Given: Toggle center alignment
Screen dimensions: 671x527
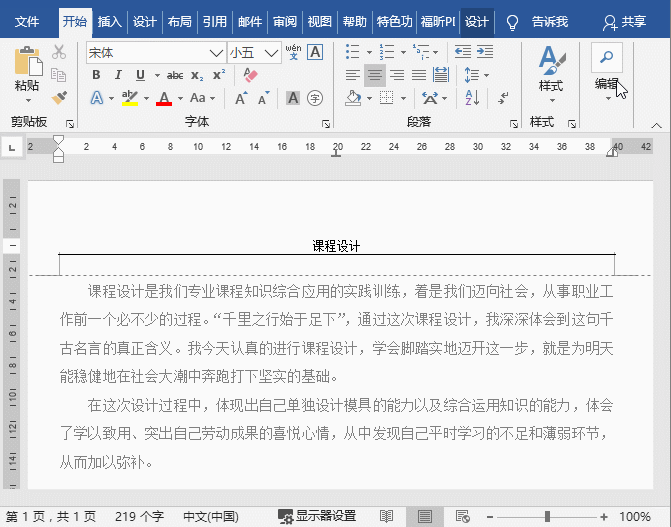Looking at the screenshot, I should 375,75.
